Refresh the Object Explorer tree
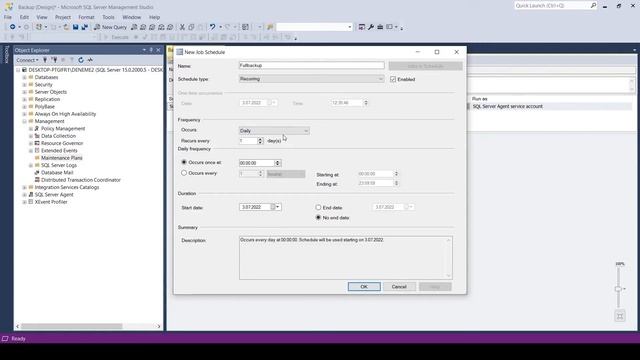The width and height of the screenshot is (640, 360). [81, 60]
